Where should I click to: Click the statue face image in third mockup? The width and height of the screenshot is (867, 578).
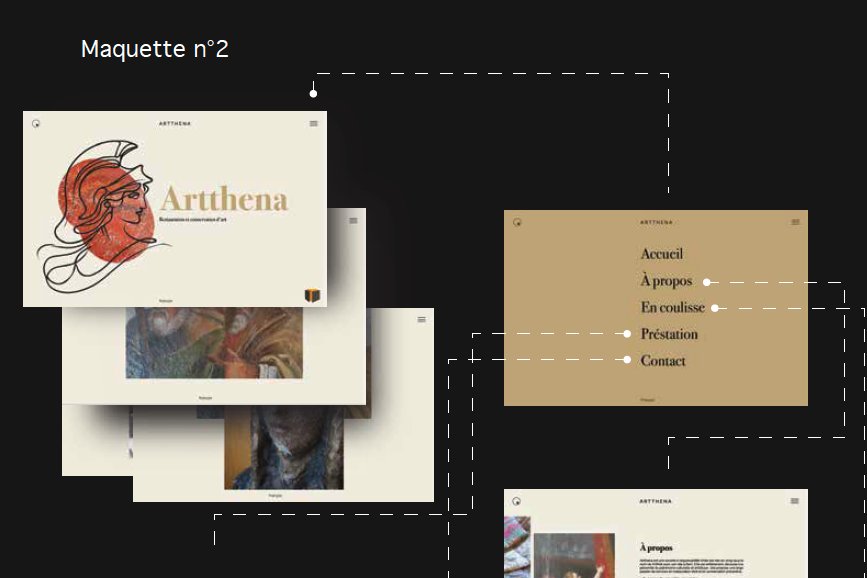284,448
